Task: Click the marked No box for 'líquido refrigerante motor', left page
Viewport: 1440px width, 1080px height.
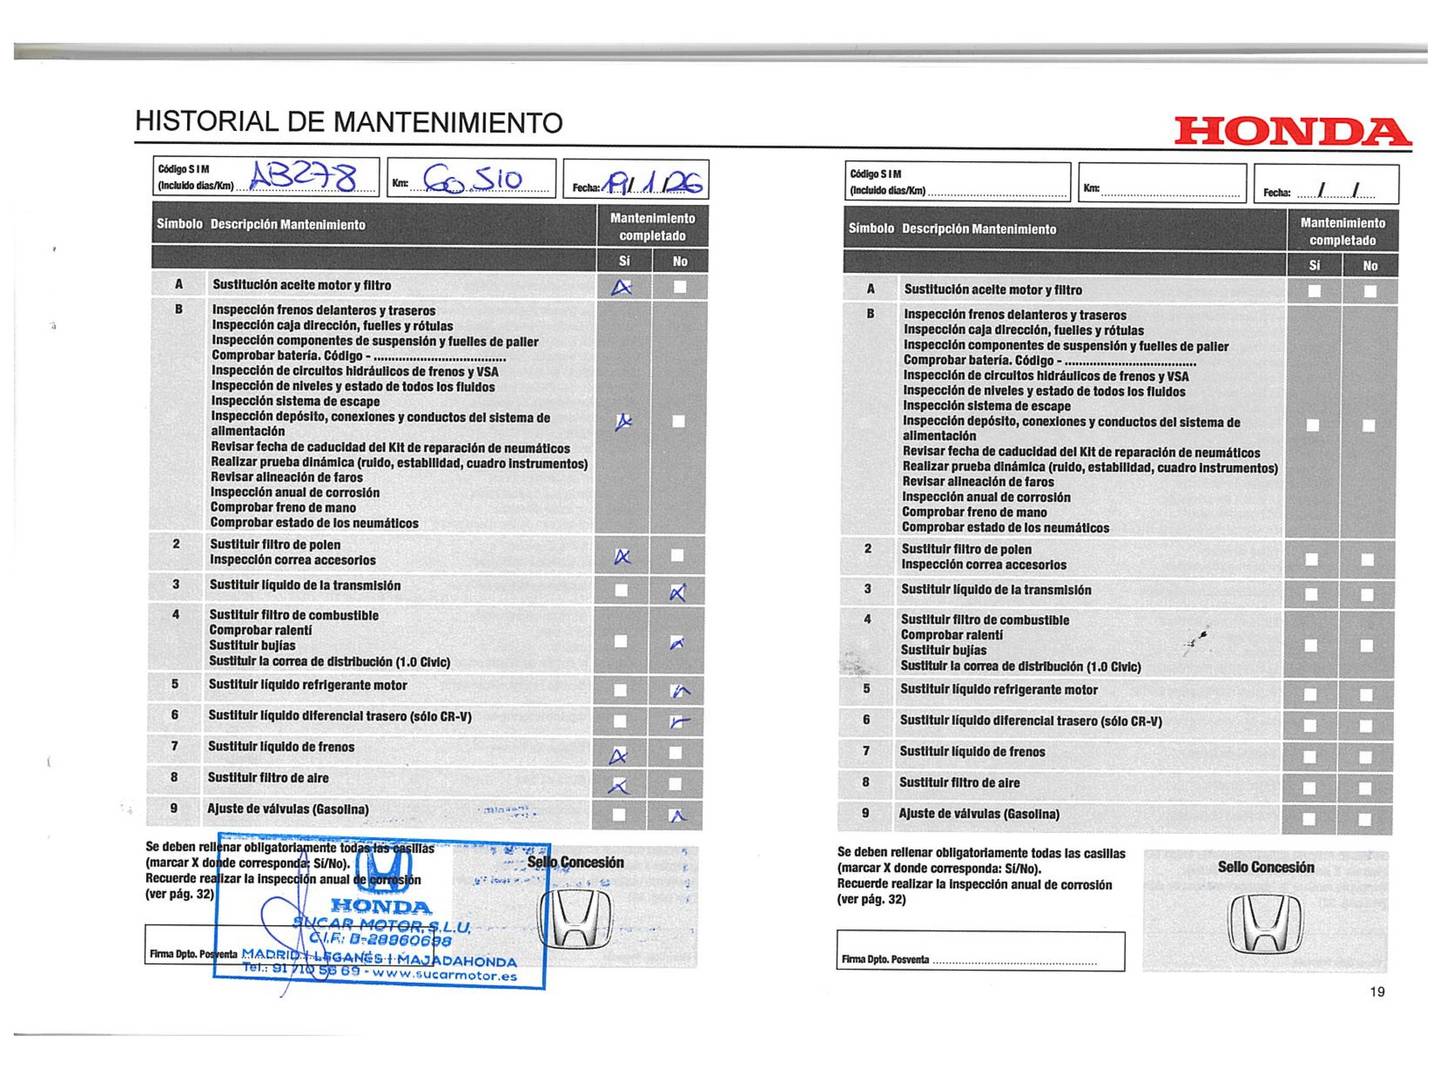Action: point(679,690)
